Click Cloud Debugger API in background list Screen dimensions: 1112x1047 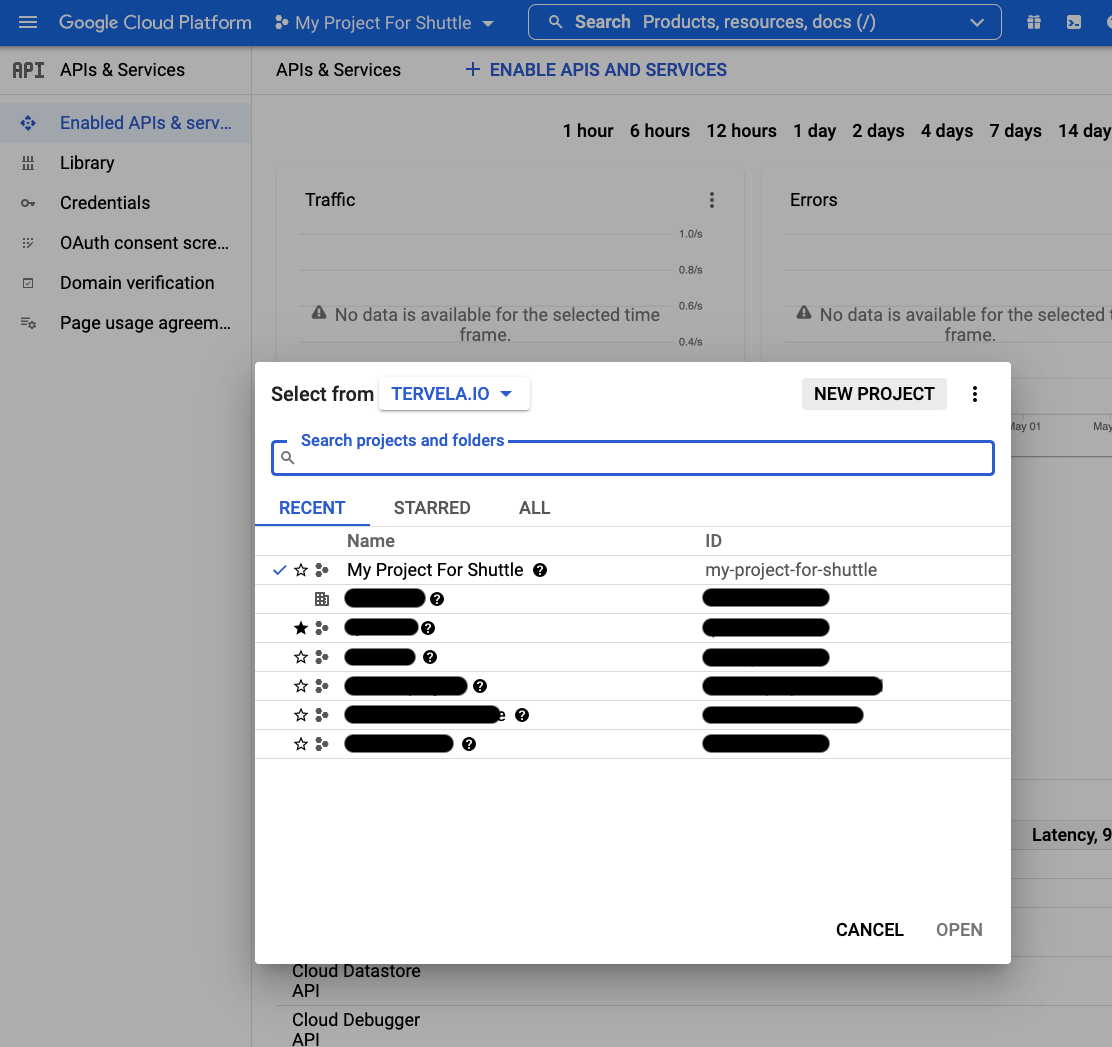(356, 1029)
